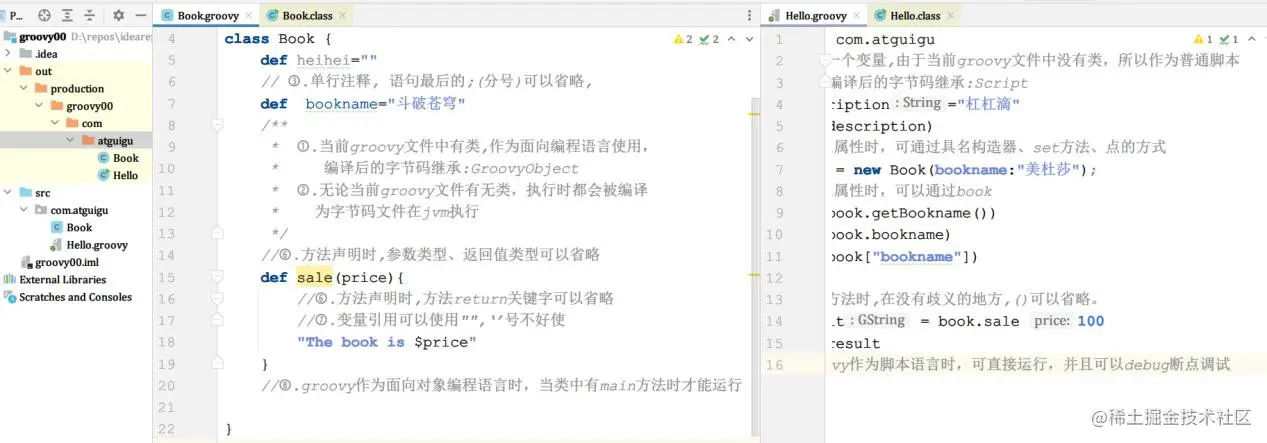Collapse the src folder

point(9,193)
